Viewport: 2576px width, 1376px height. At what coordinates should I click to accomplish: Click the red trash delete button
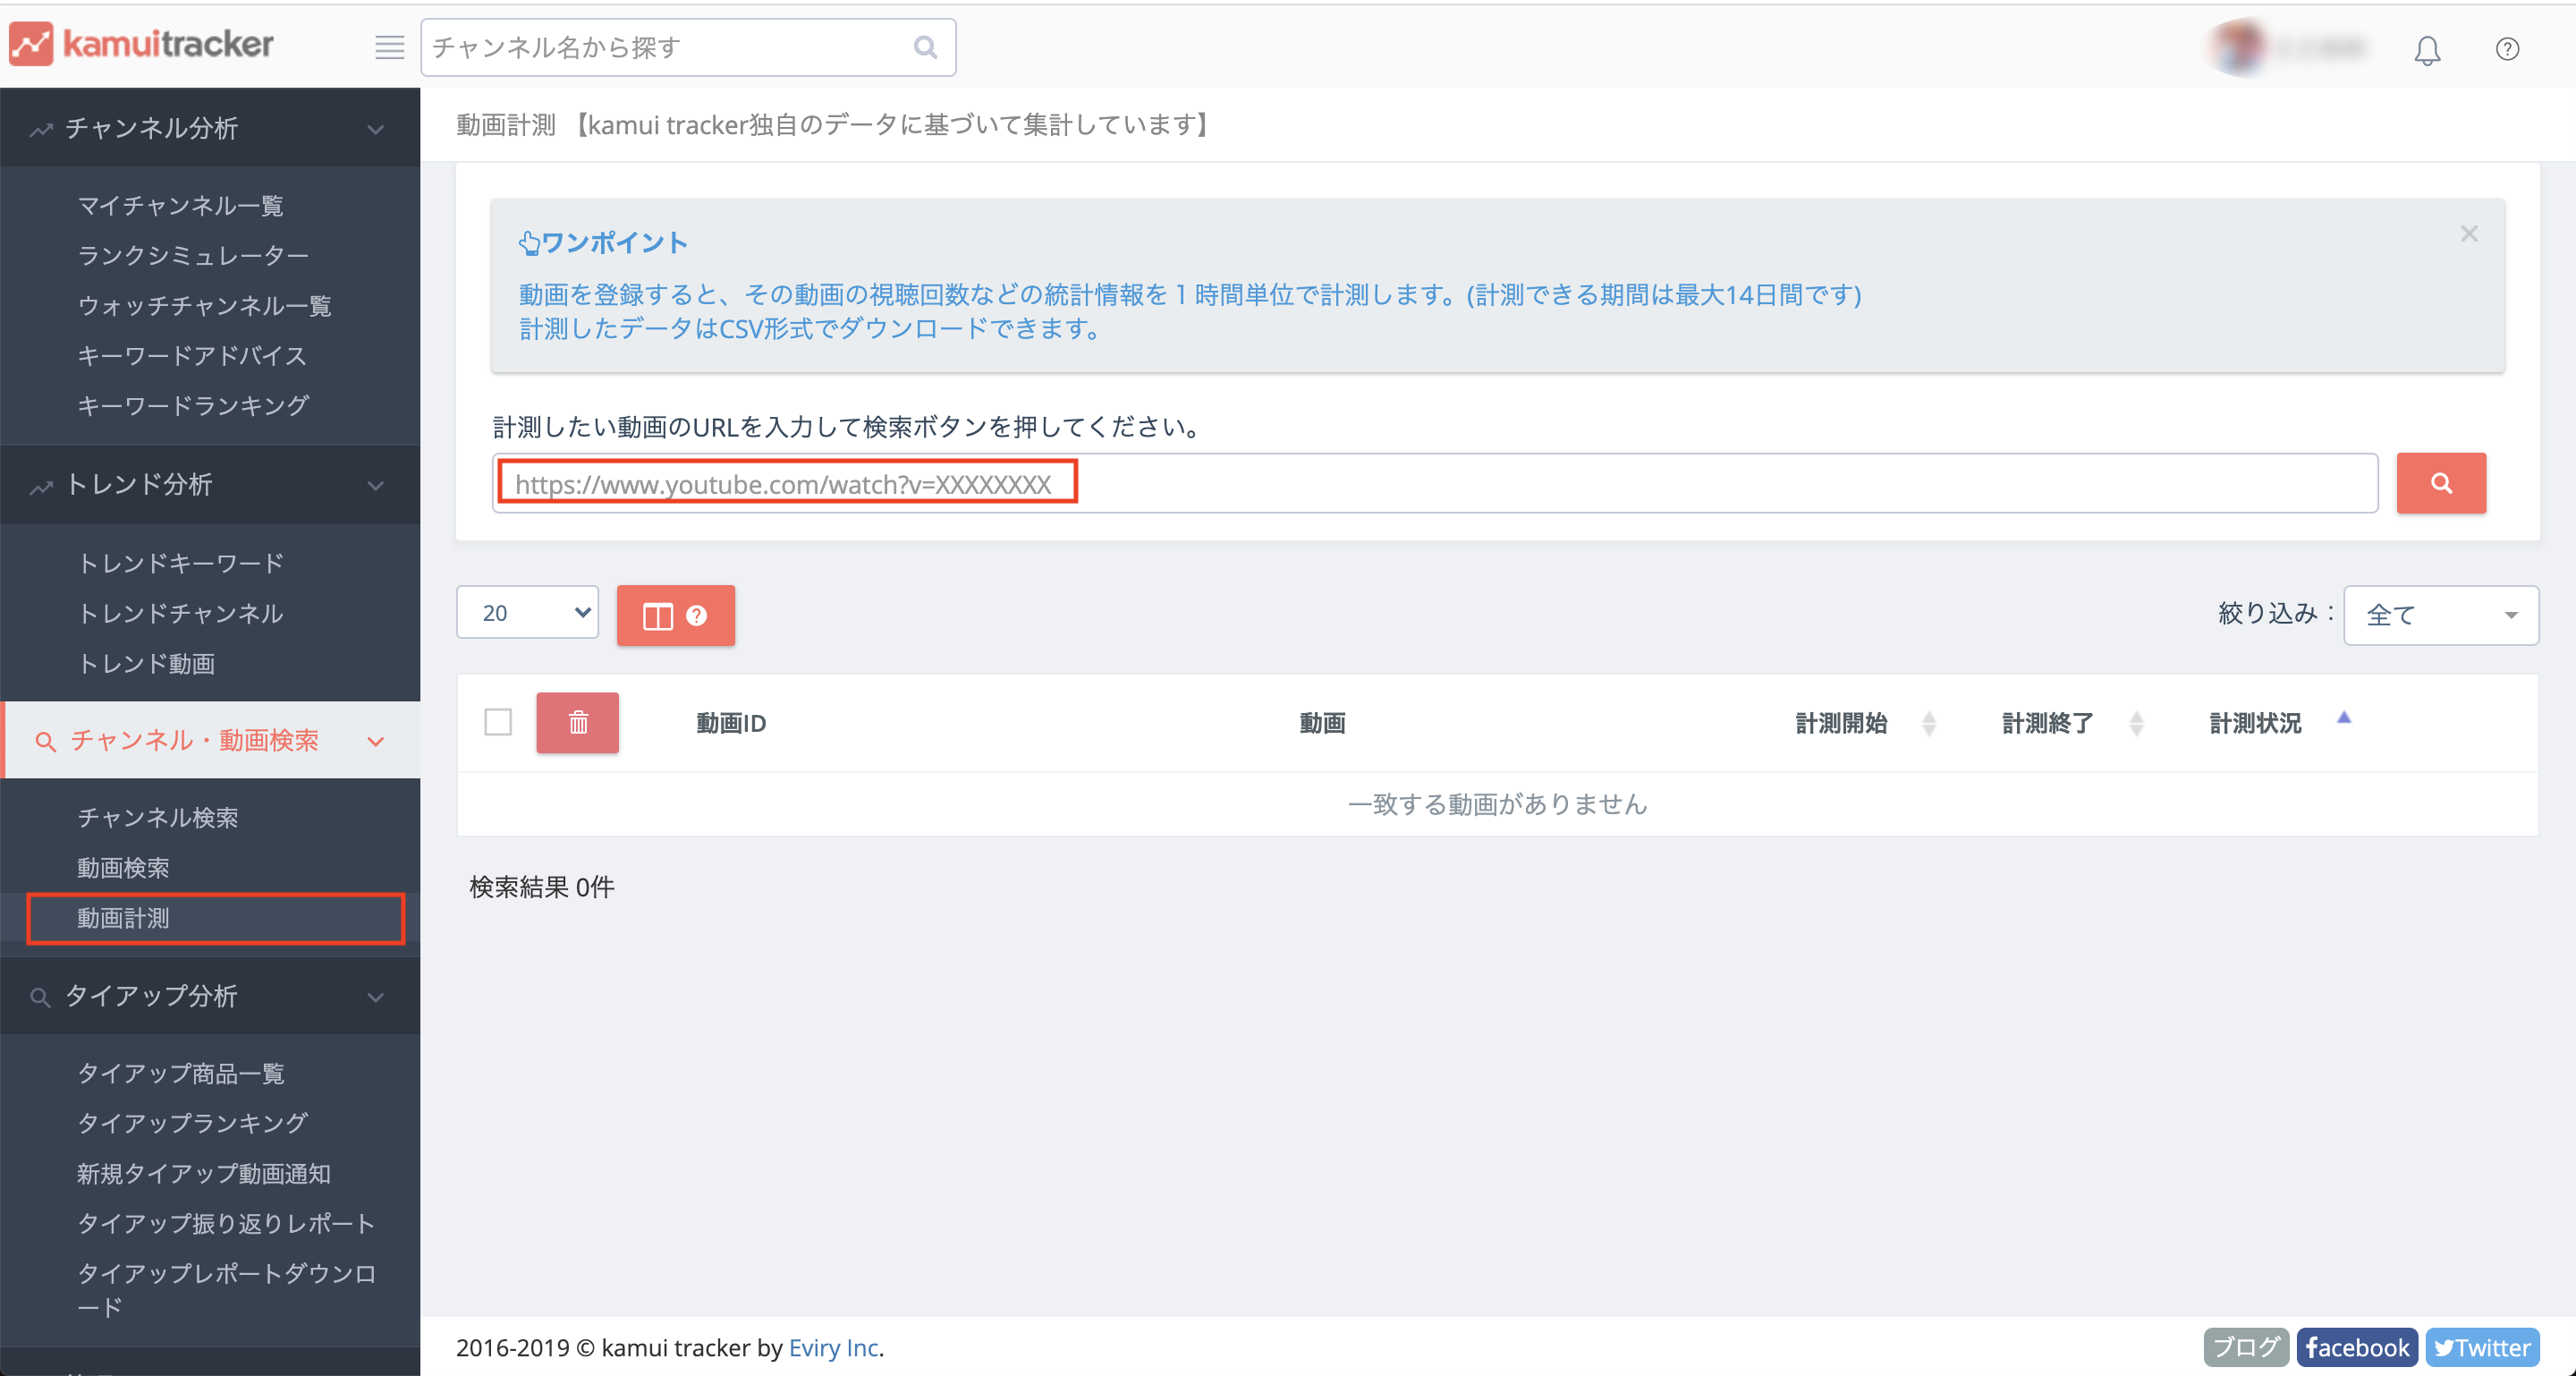click(x=577, y=722)
